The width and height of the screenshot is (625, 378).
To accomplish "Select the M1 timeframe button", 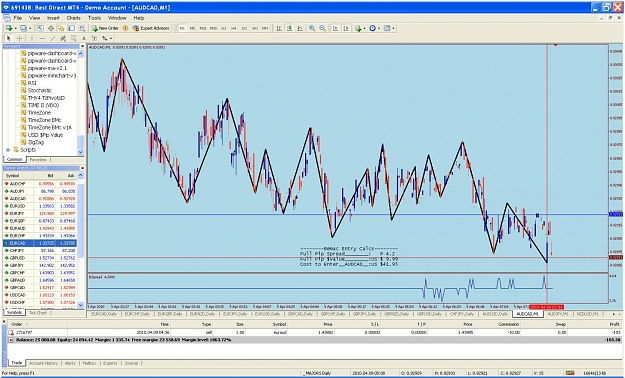I will [x=182, y=28].
